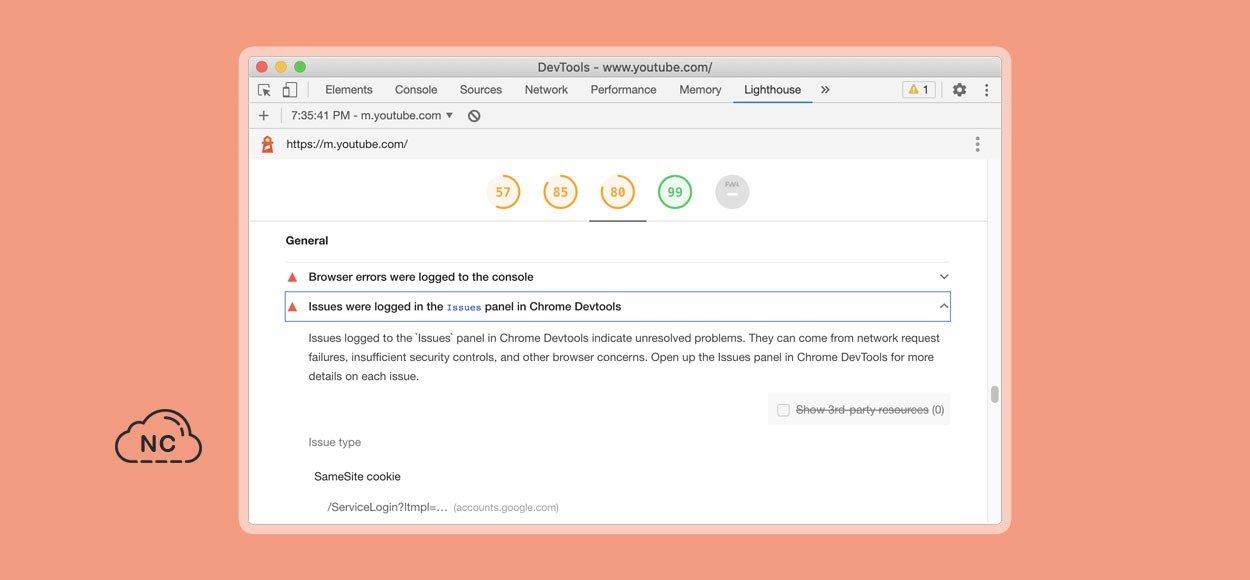Select the Best Practices score gauge 80
The width and height of the screenshot is (1250, 580).
(617, 192)
